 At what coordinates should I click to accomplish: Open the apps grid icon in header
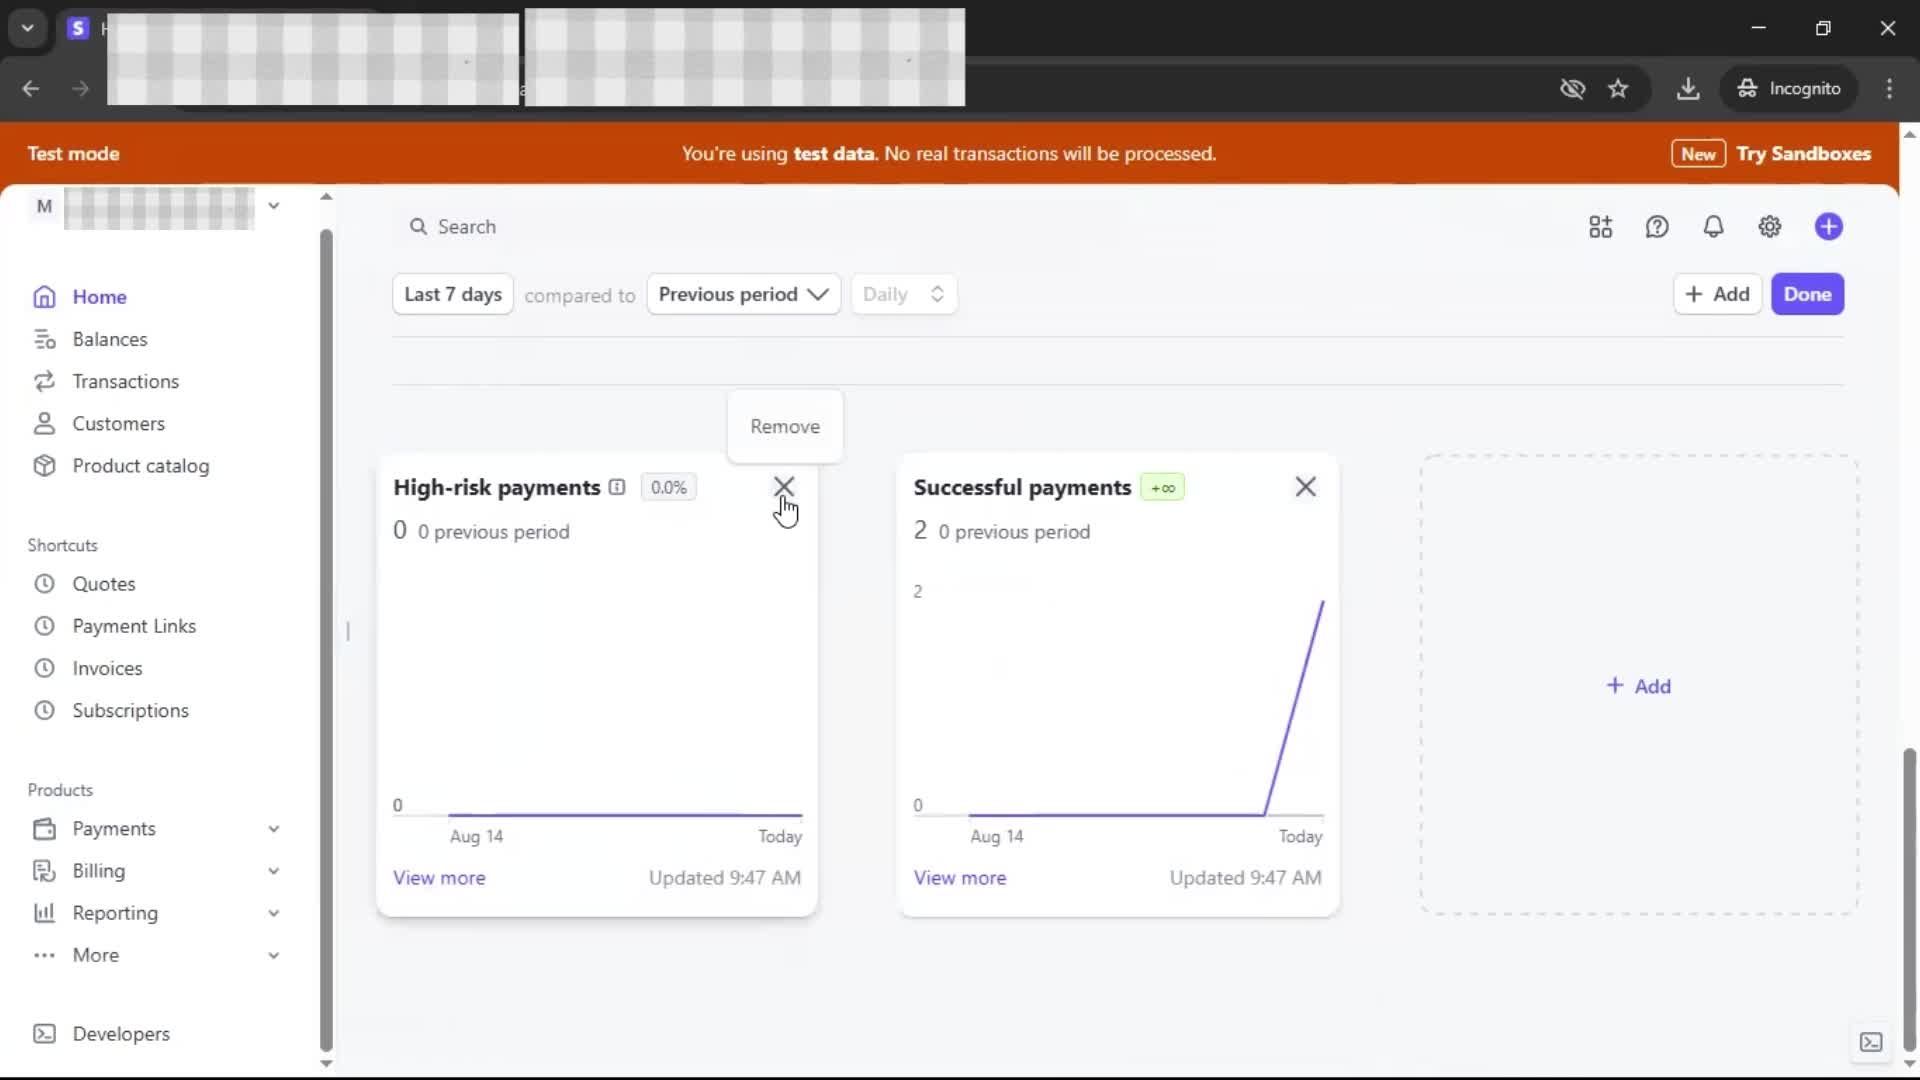[x=1600, y=227]
